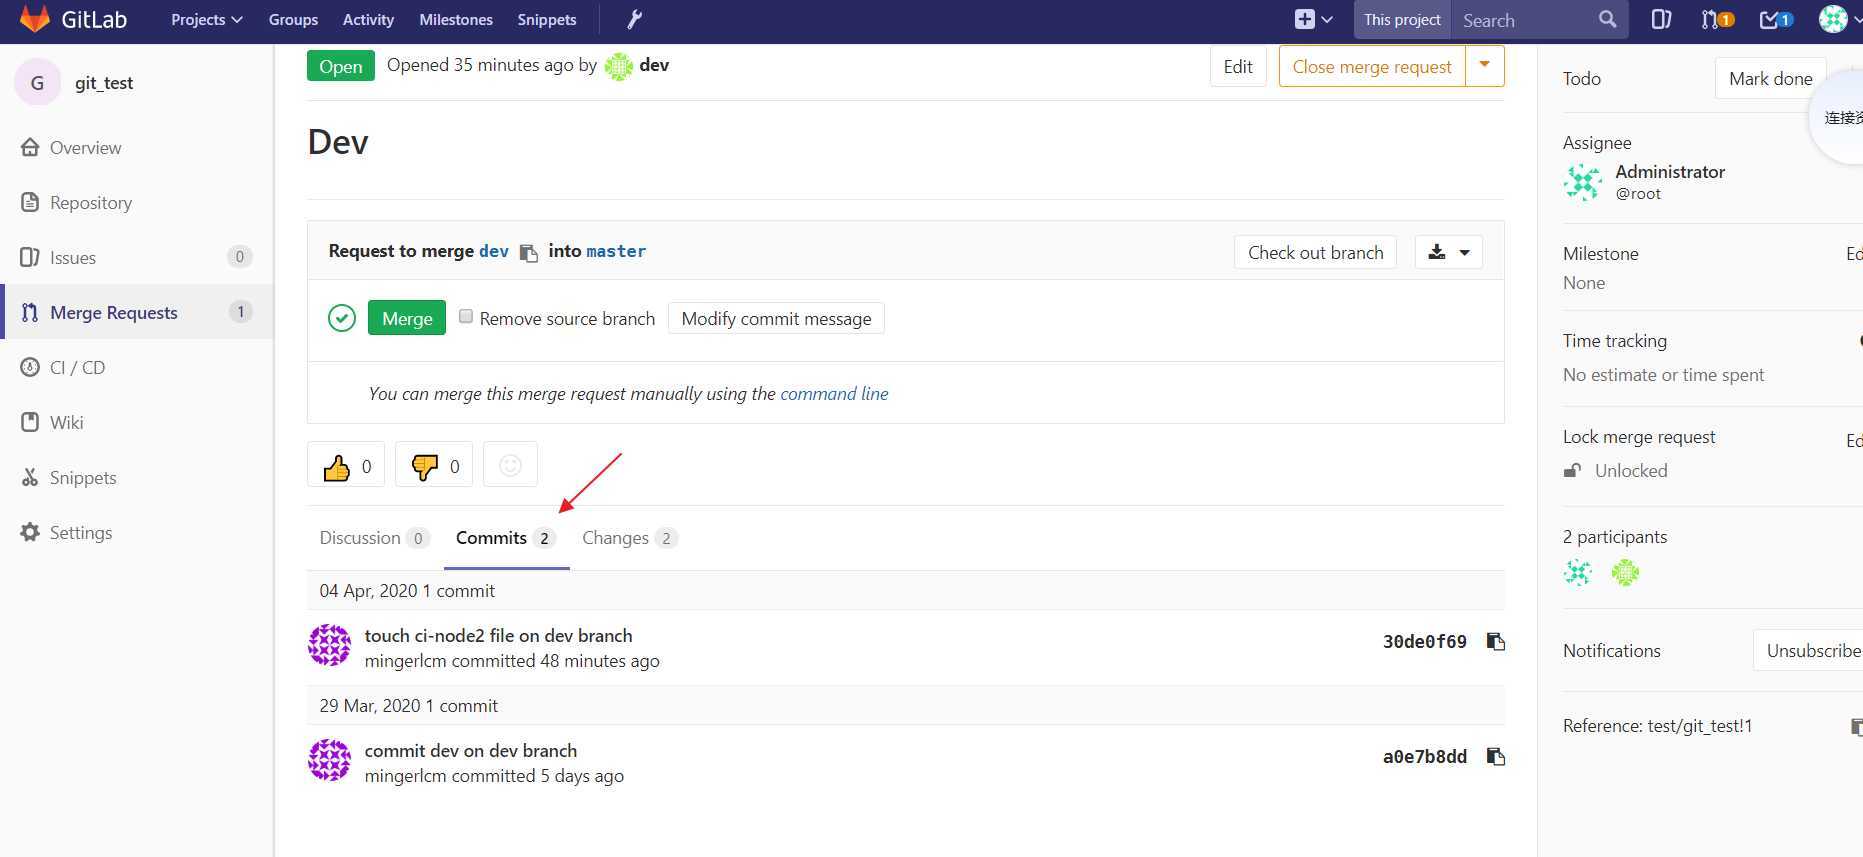Toggle Remove source branch checkbox

tap(466, 316)
